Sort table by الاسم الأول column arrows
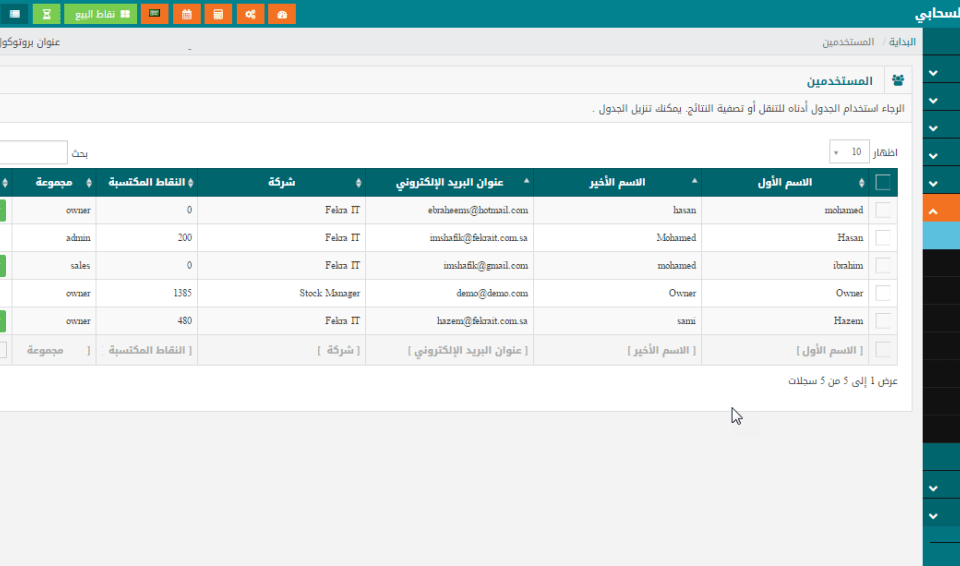Image resolution: width=960 pixels, height=566 pixels. tap(862, 183)
